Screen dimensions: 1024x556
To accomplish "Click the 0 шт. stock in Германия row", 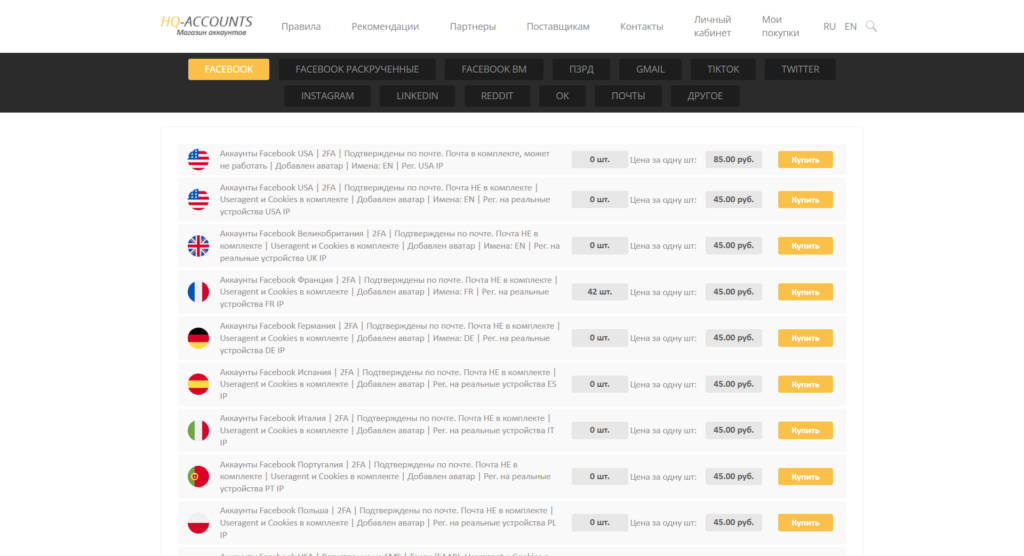I will [600, 338].
